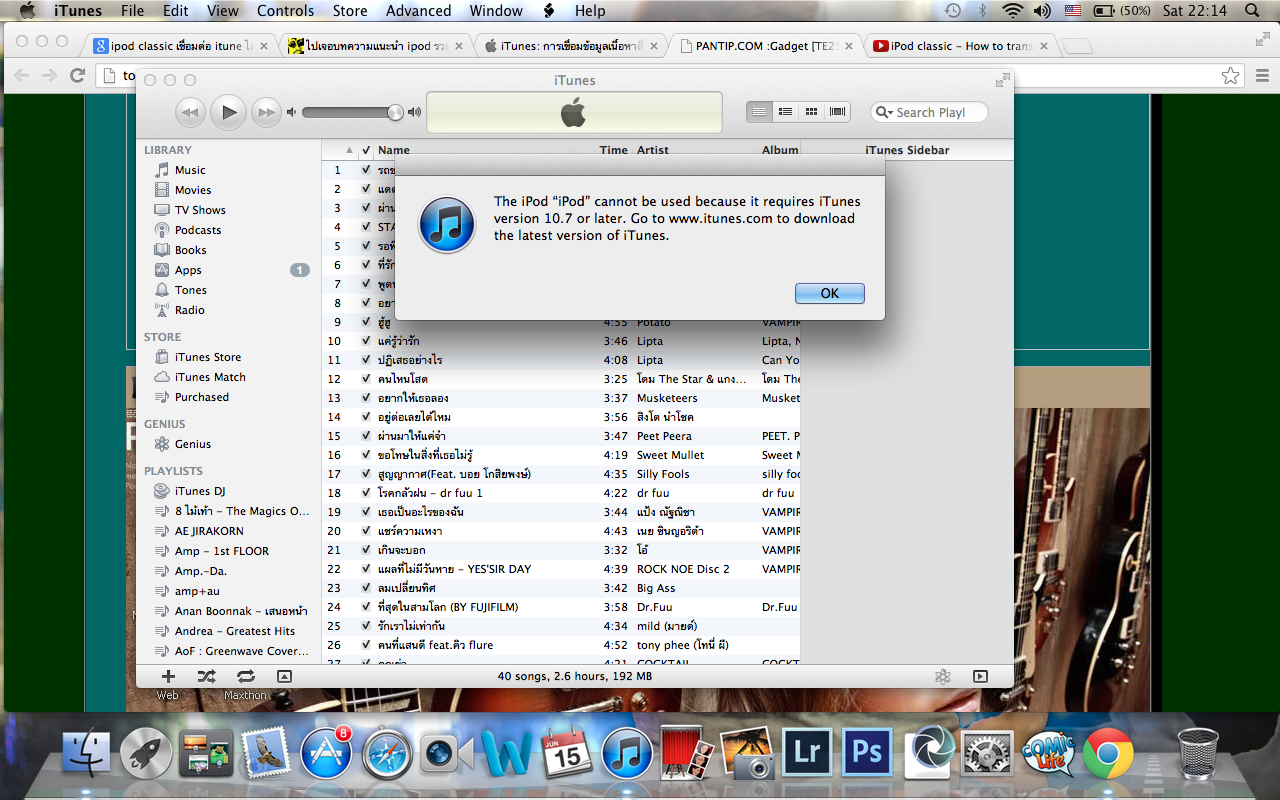Viewport: 1280px width, 800px height.
Task: Open the Spotlight search icon in the menu bar
Action: 1252,11
